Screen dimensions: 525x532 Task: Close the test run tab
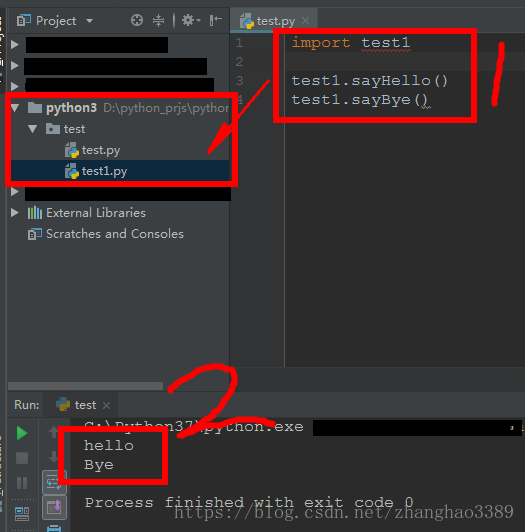coord(106,405)
